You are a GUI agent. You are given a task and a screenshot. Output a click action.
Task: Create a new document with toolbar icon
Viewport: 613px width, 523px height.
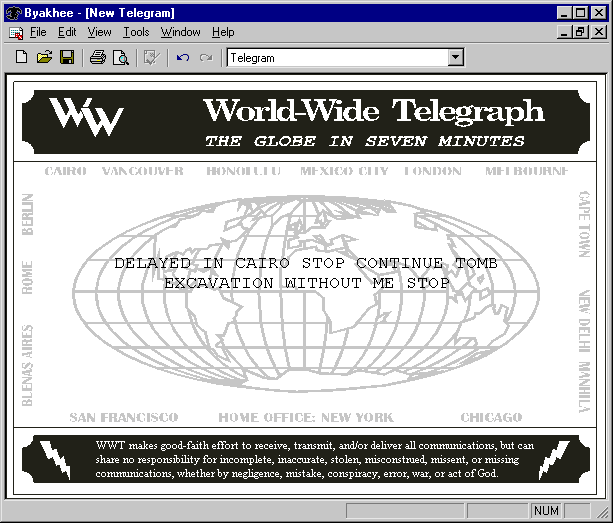point(22,57)
